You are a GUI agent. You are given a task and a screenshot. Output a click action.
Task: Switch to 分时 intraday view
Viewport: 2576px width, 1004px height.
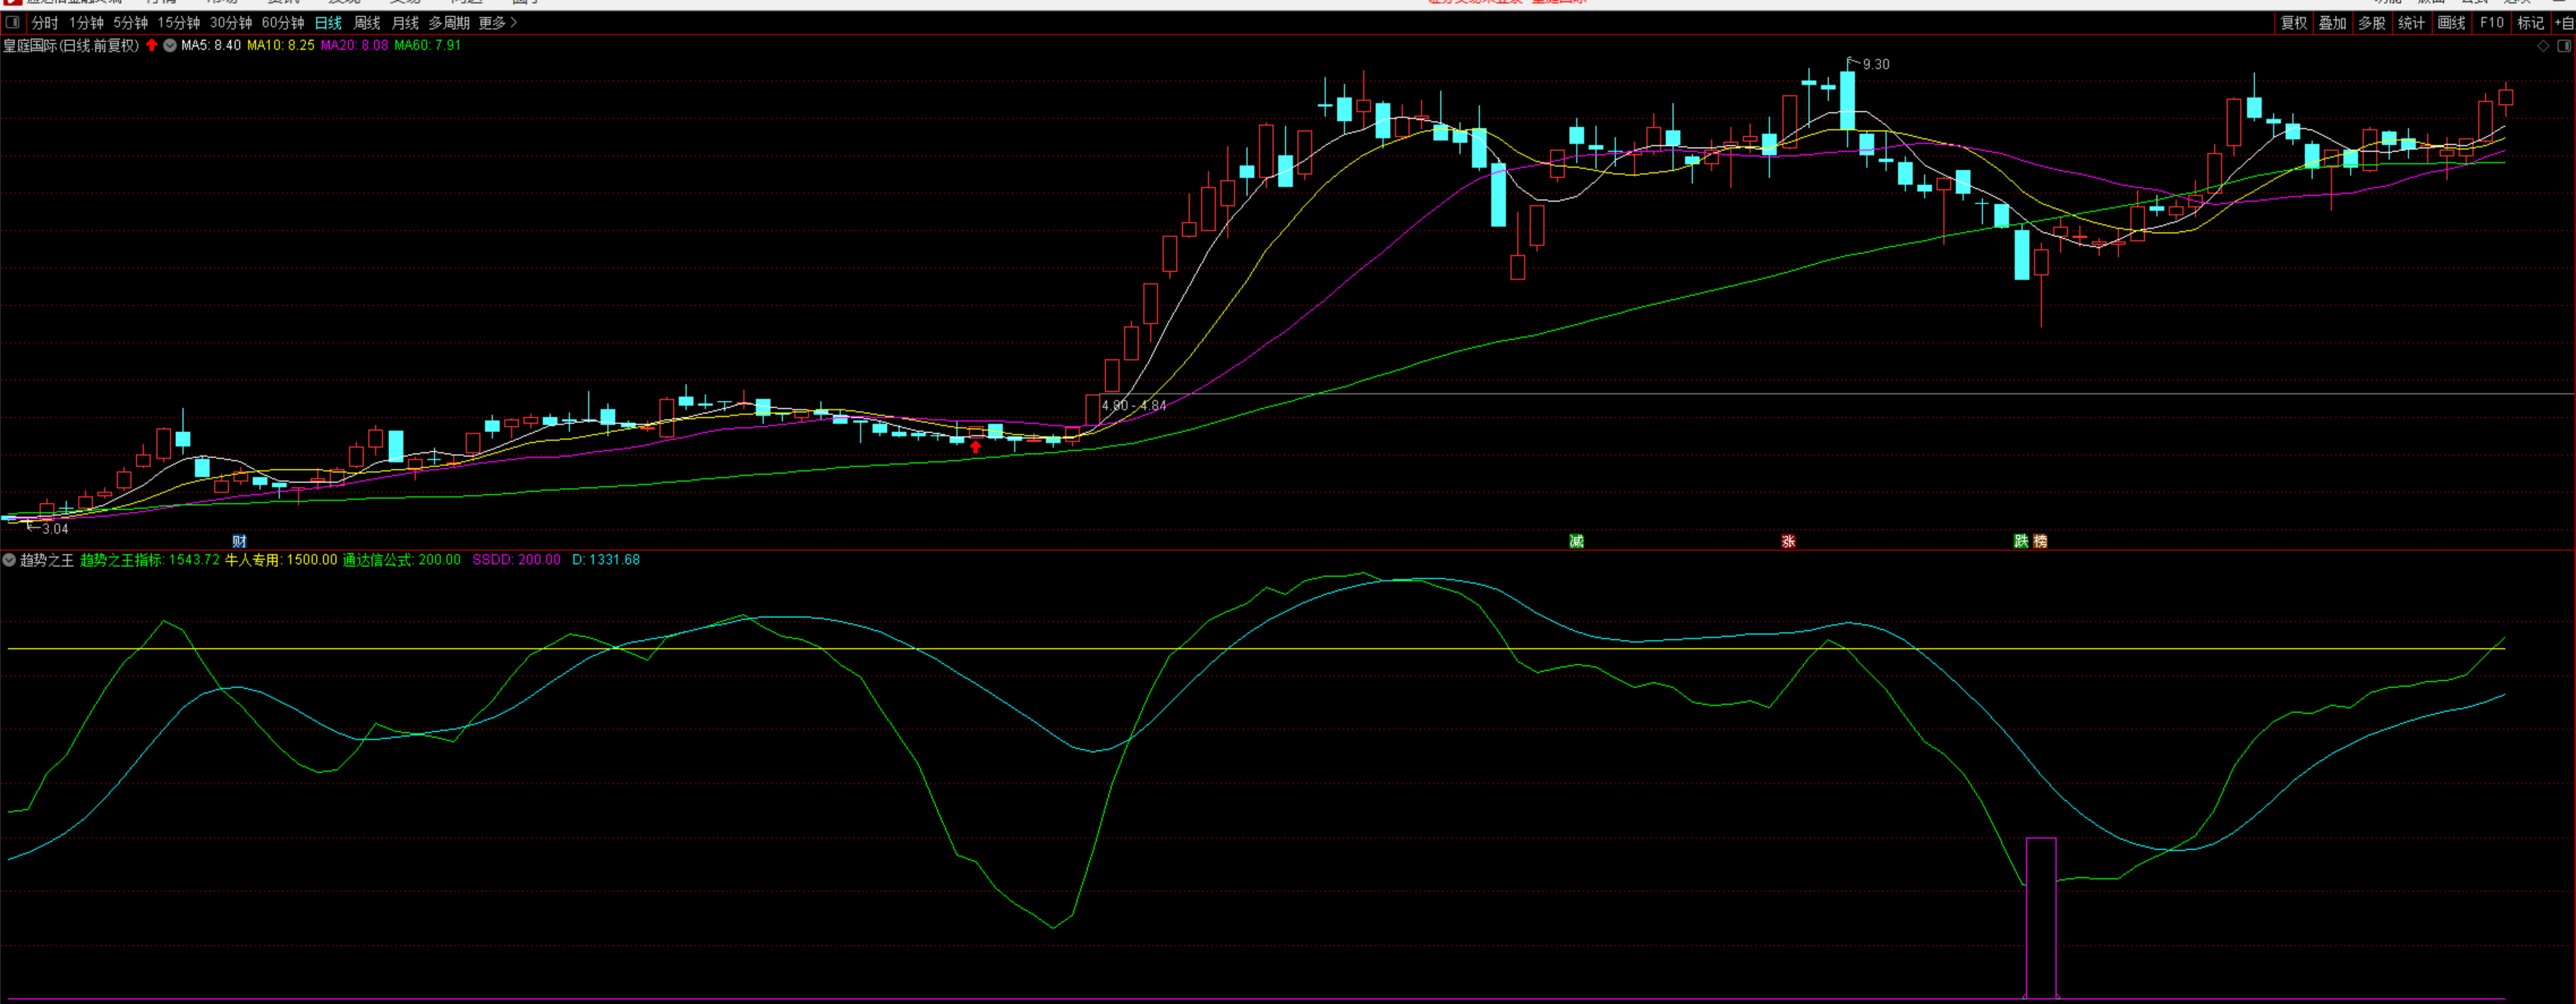[x=45, y=22]
